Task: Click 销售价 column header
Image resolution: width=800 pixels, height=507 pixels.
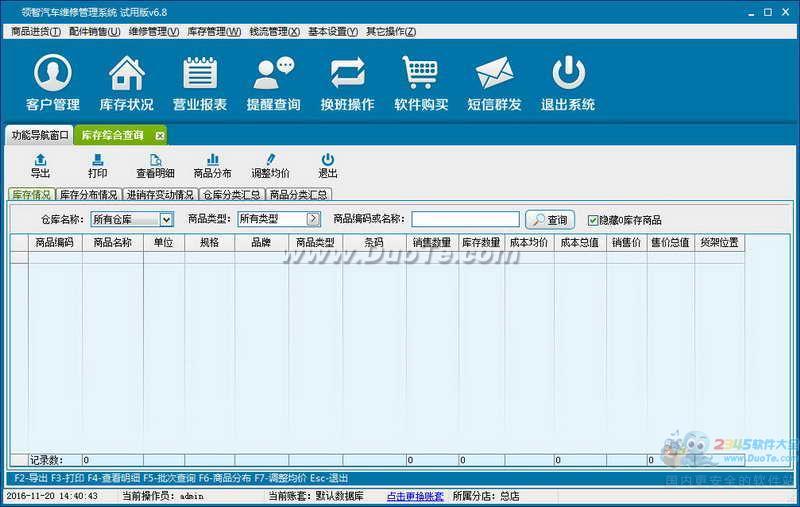Action: pos(627,243)
